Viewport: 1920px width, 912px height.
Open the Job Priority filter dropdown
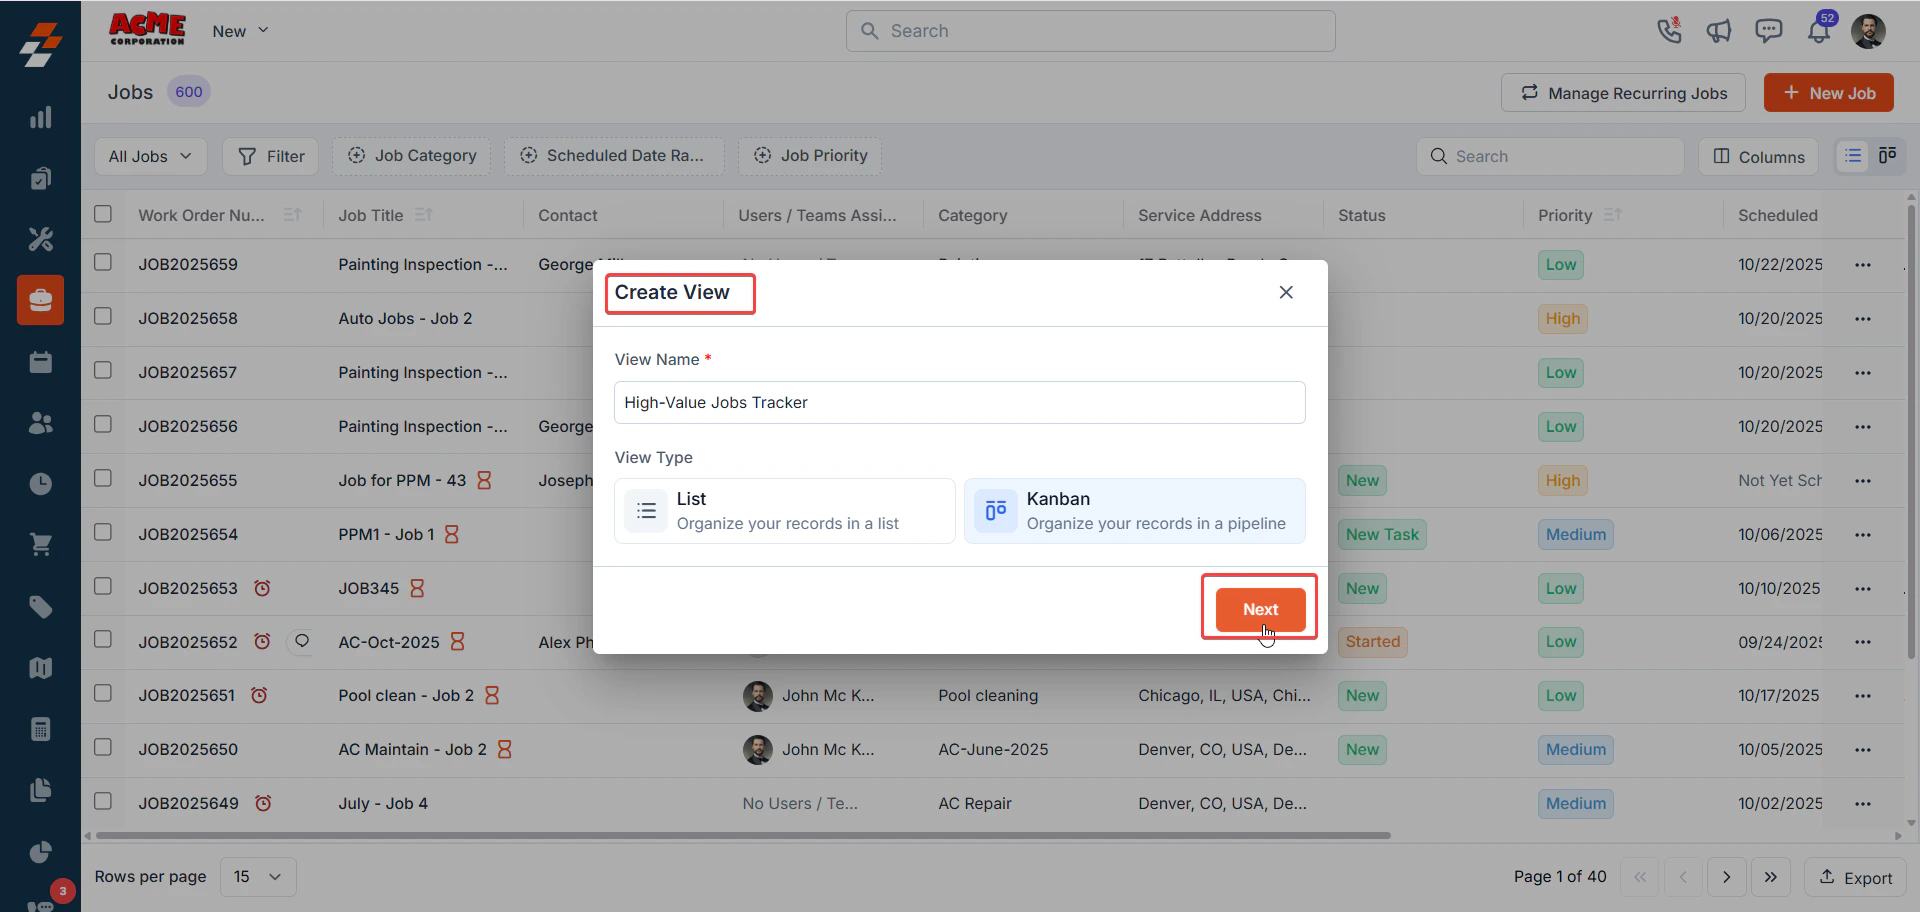point(810,156)
